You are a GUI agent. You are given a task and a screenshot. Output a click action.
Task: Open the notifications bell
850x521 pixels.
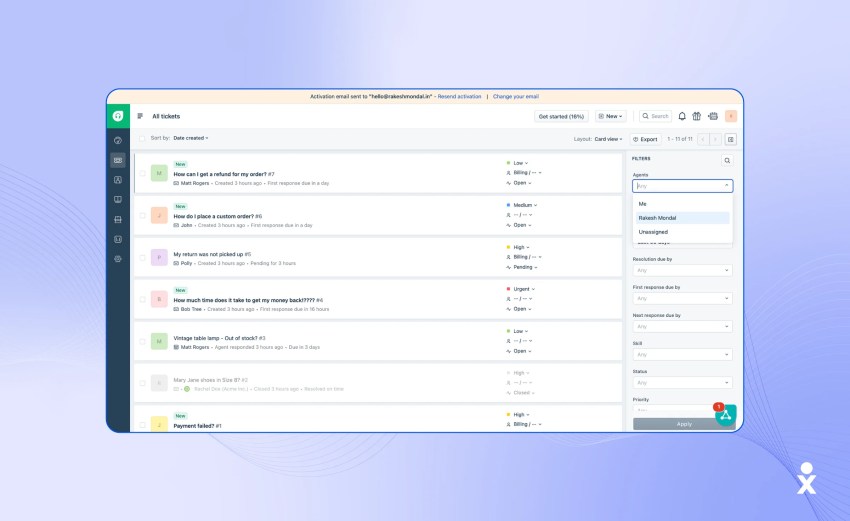(682, 116)
